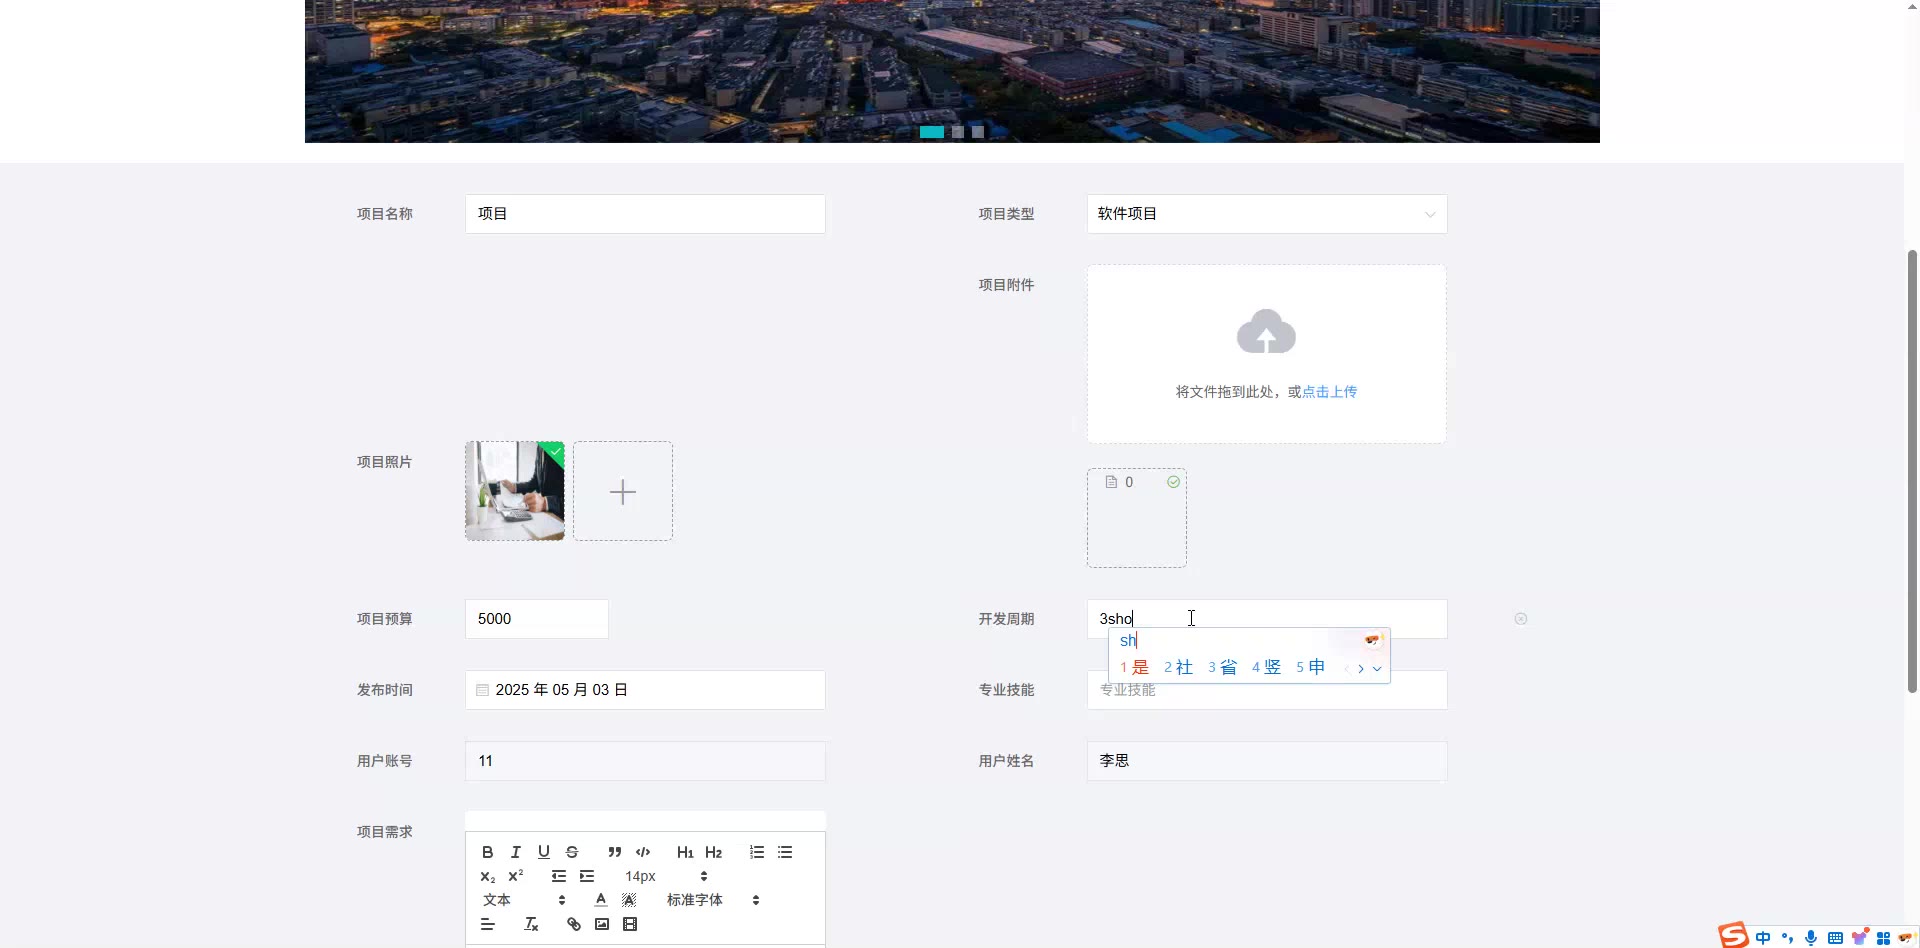The height and width of the screenshot is (948, 1920).
Task: Toggle italic formatting in the editor
Action: point(515,852)
